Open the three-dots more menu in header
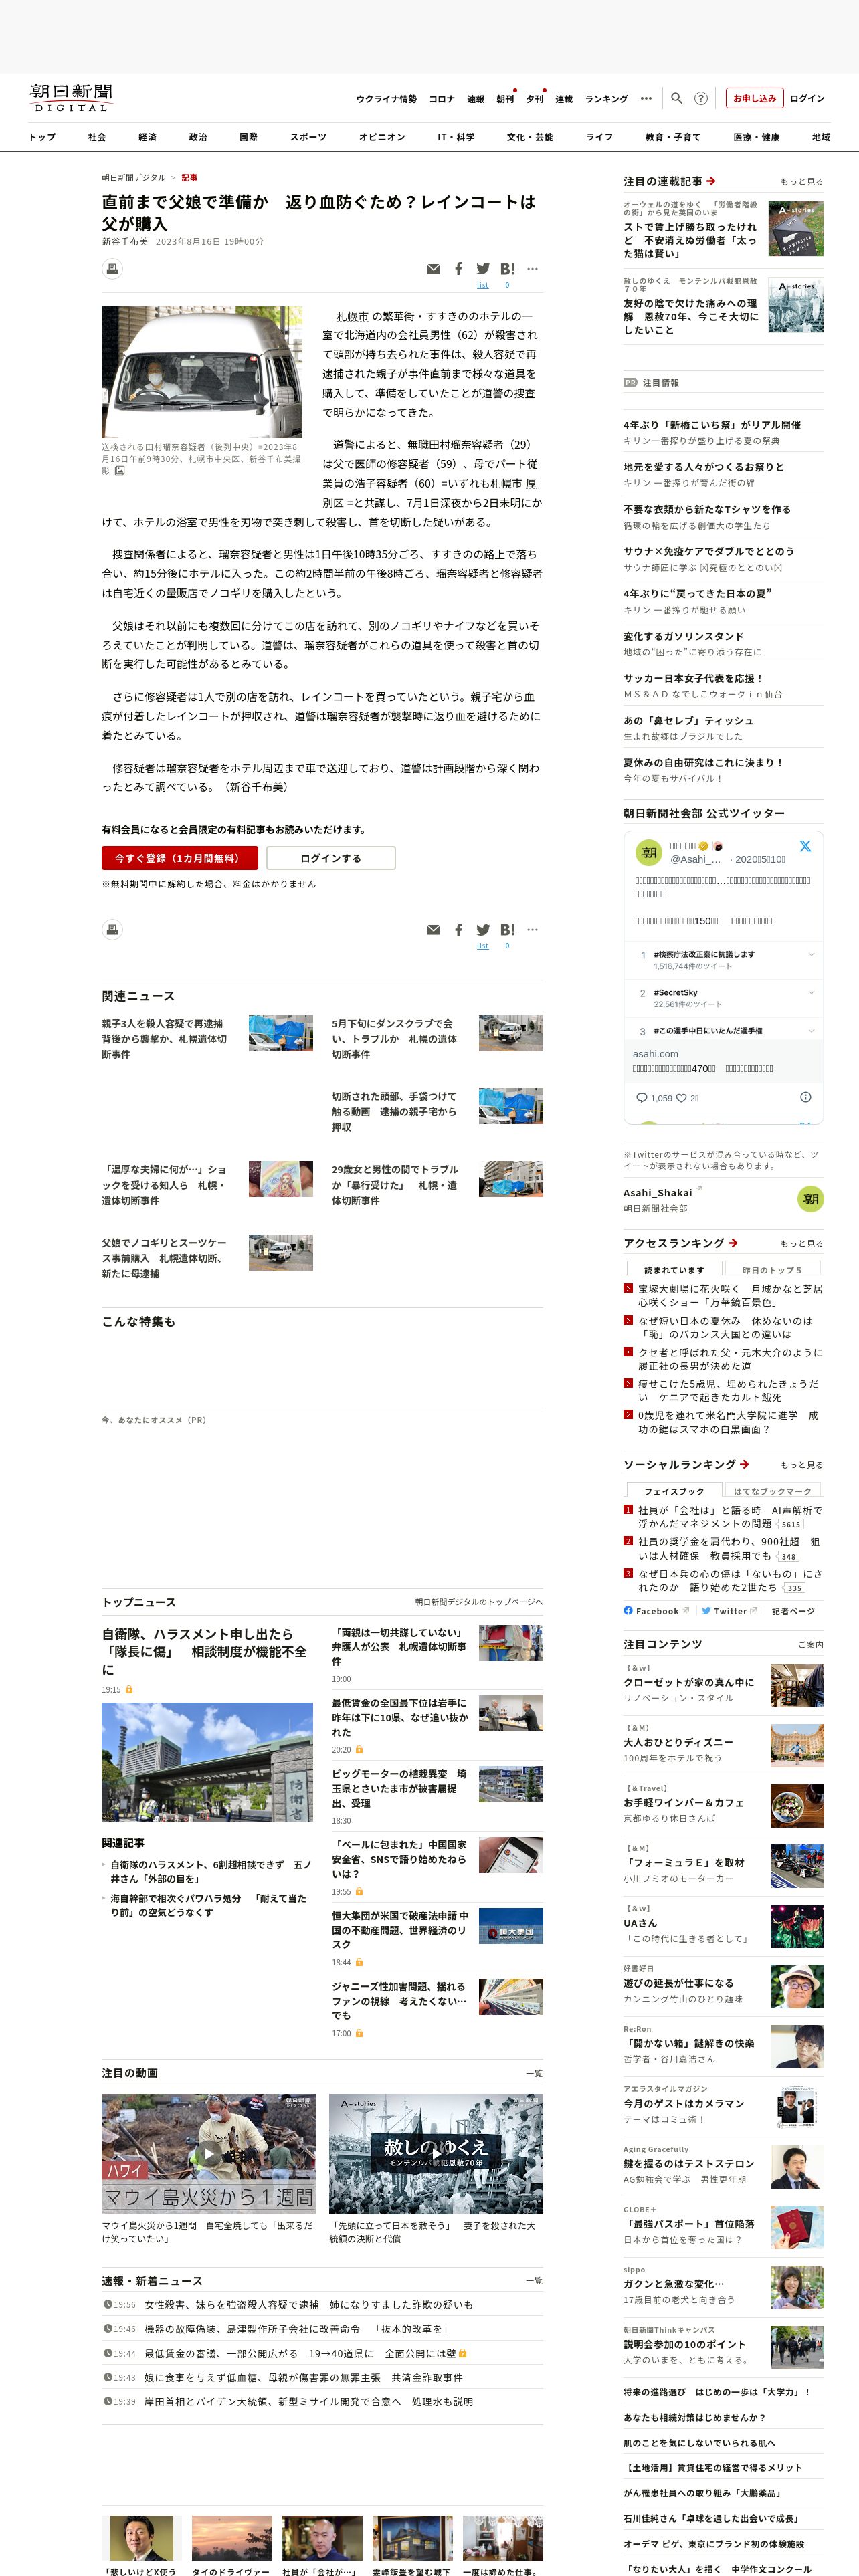859x2576 pixels. point(646,98)
